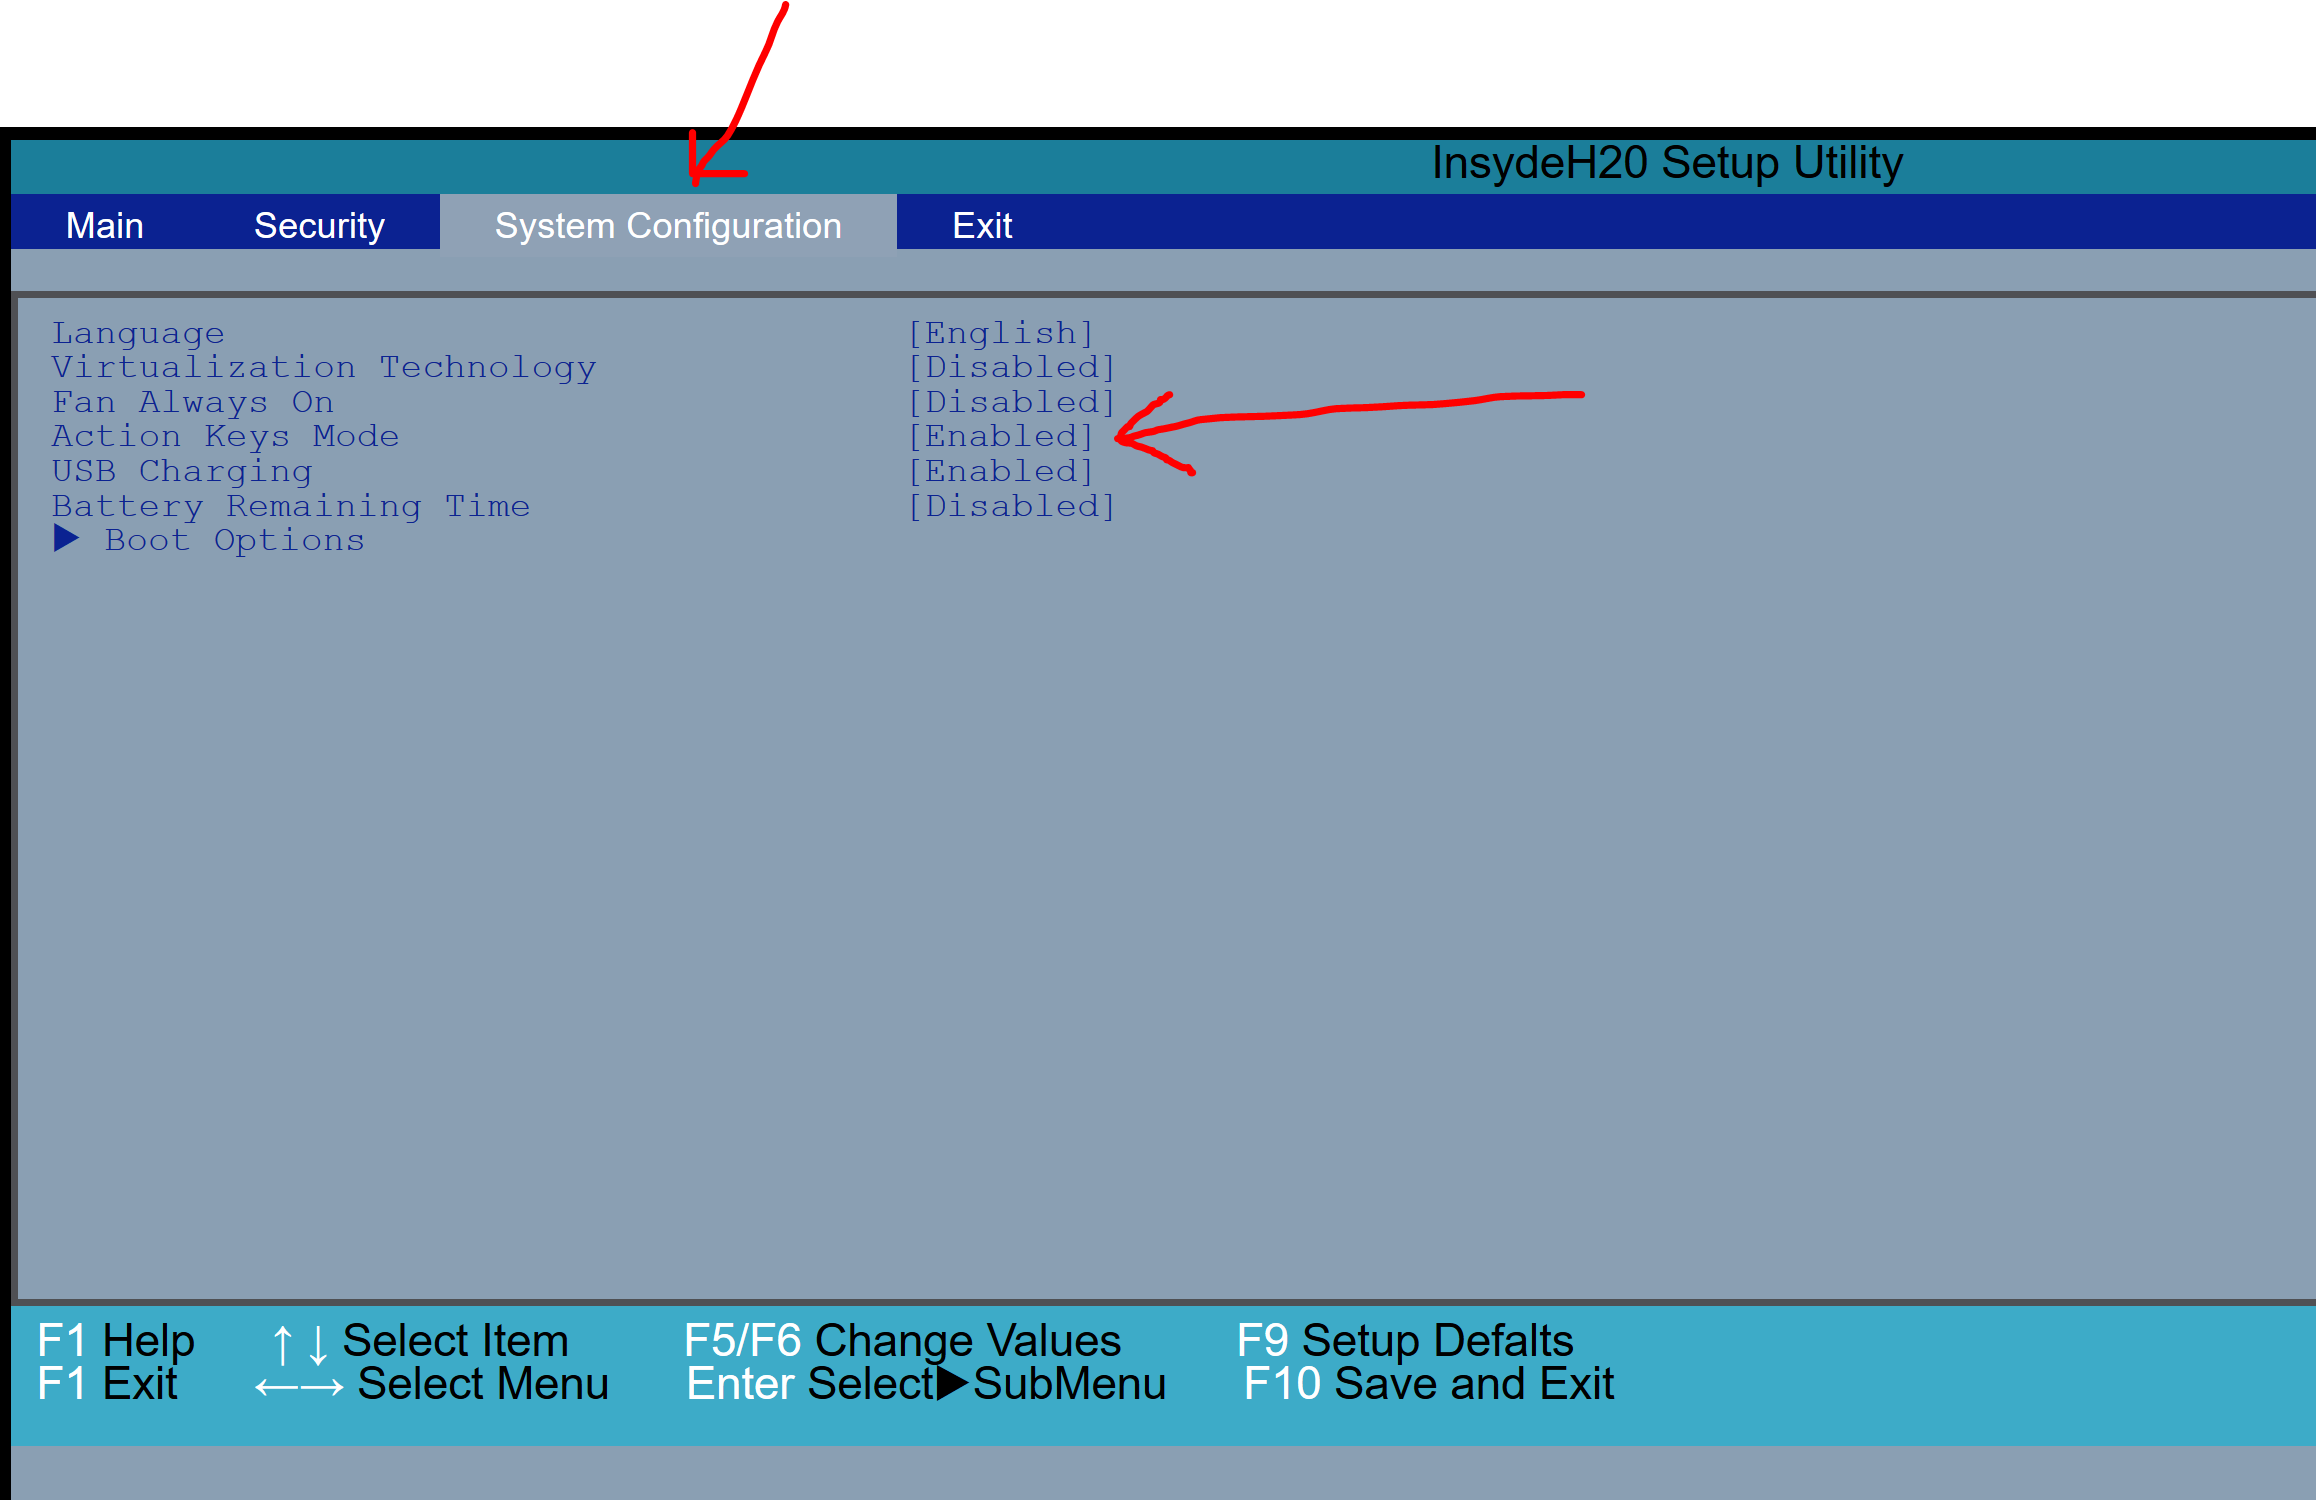Click F10 Save and Exit
The image size is (2316, 1500).
click(1427, 1384)
